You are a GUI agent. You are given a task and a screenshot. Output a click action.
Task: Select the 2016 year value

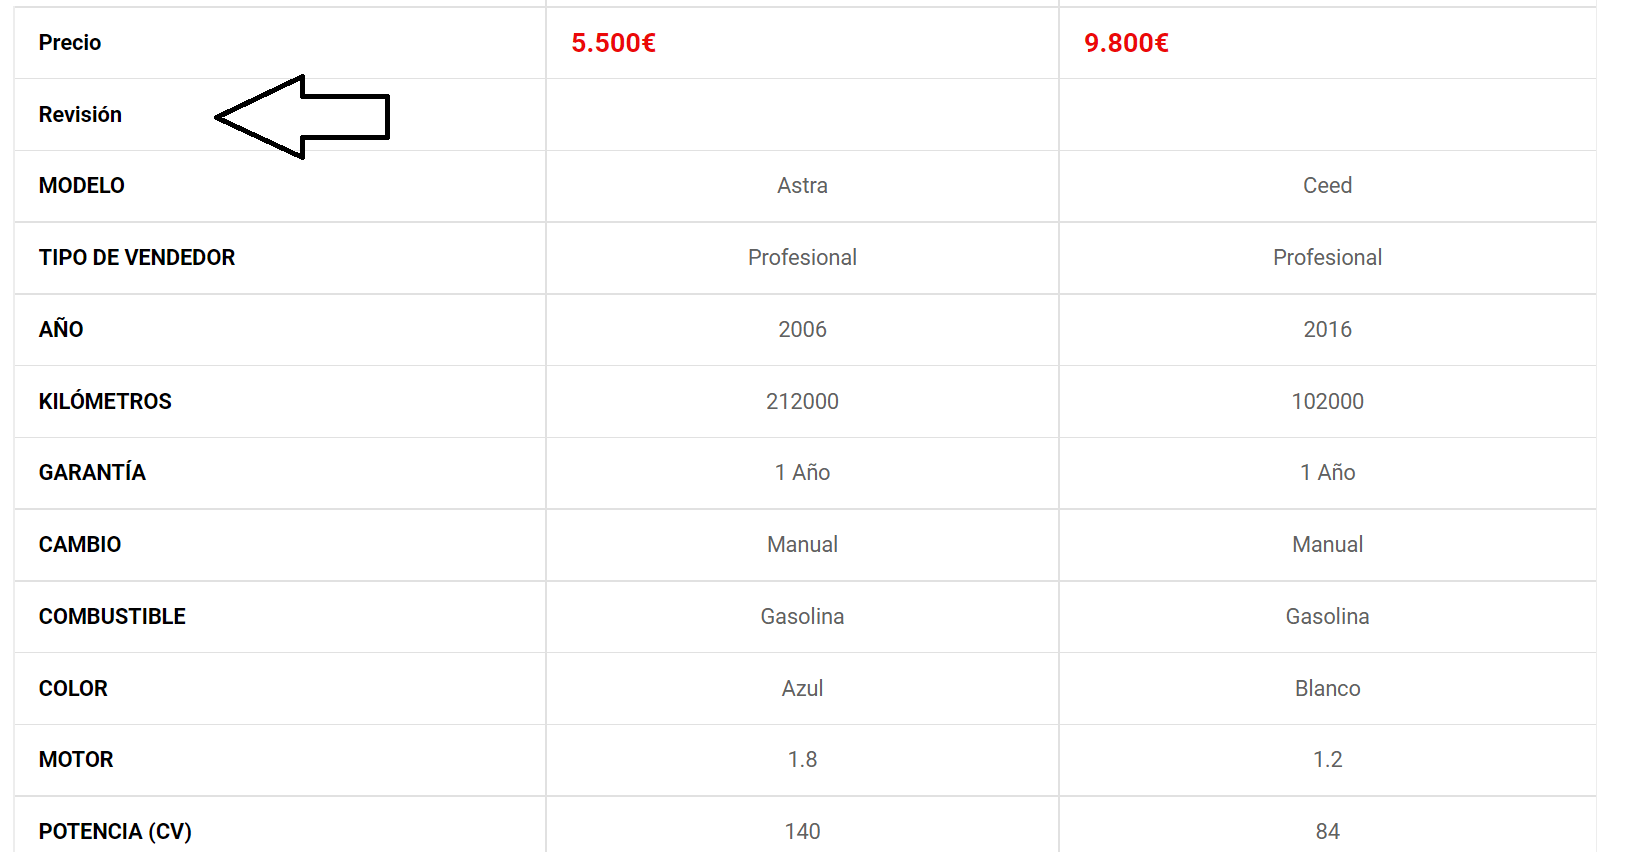[x=1327, y=330]
